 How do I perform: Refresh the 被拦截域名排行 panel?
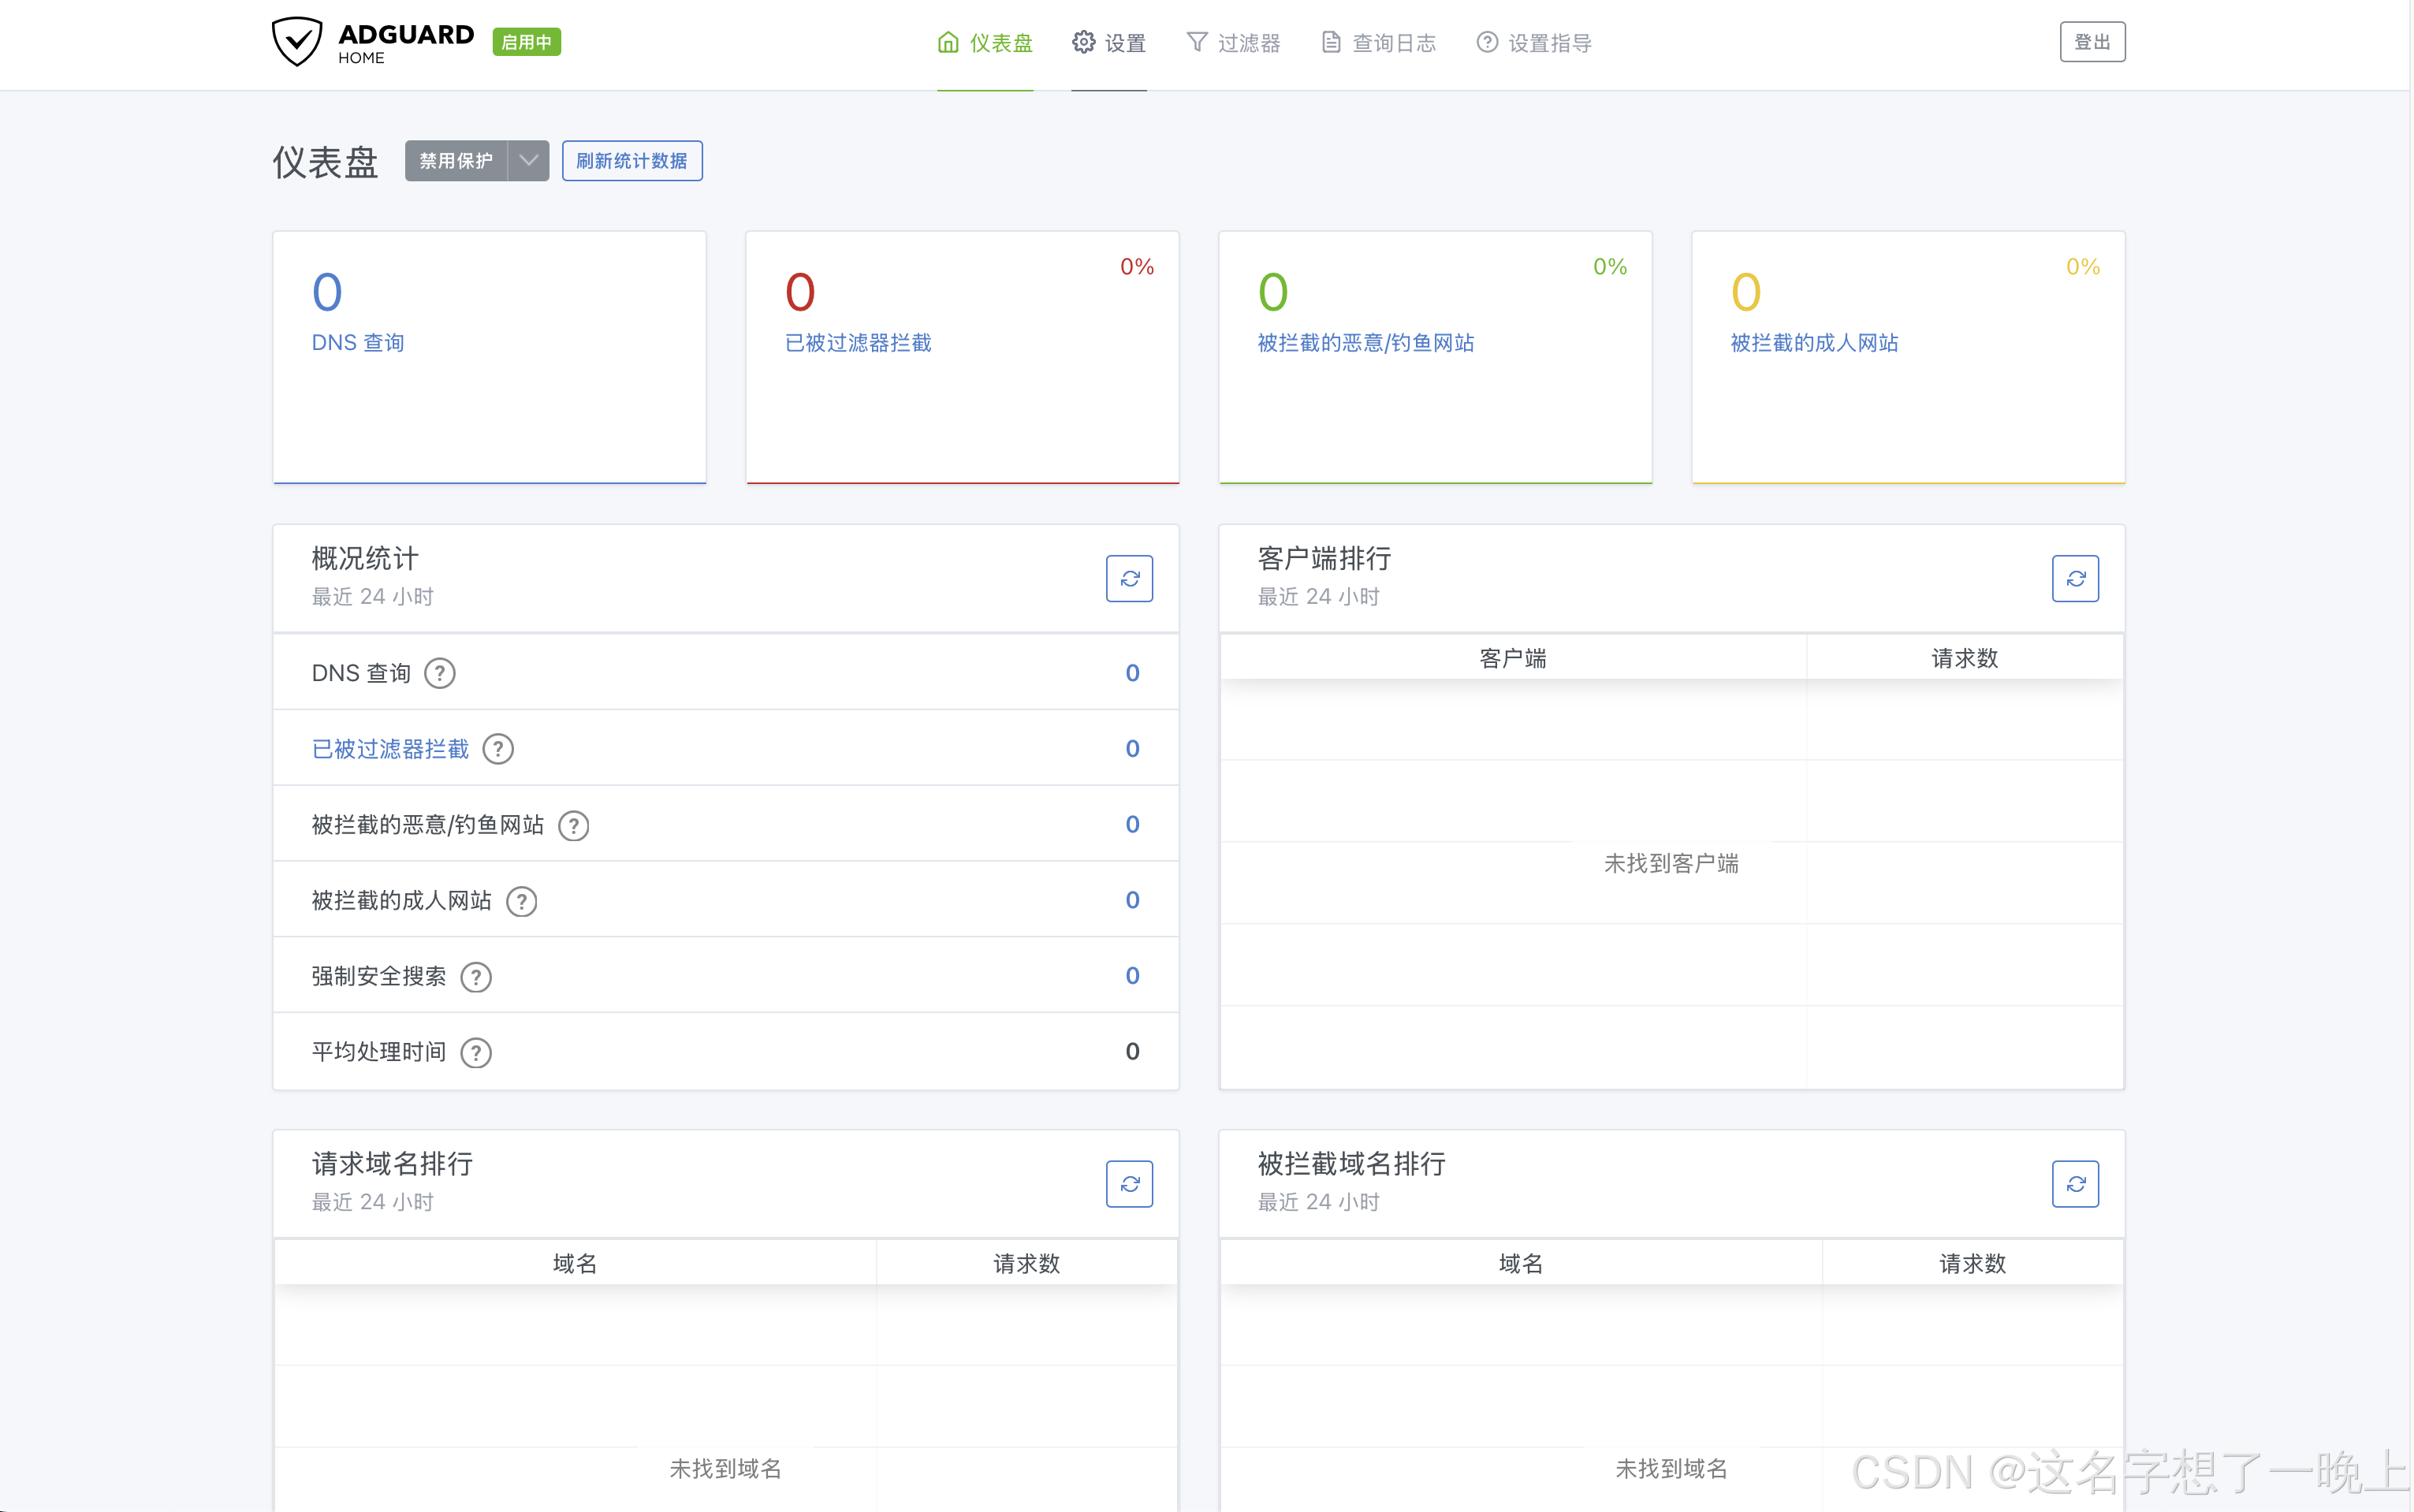pos(2075,1183)
